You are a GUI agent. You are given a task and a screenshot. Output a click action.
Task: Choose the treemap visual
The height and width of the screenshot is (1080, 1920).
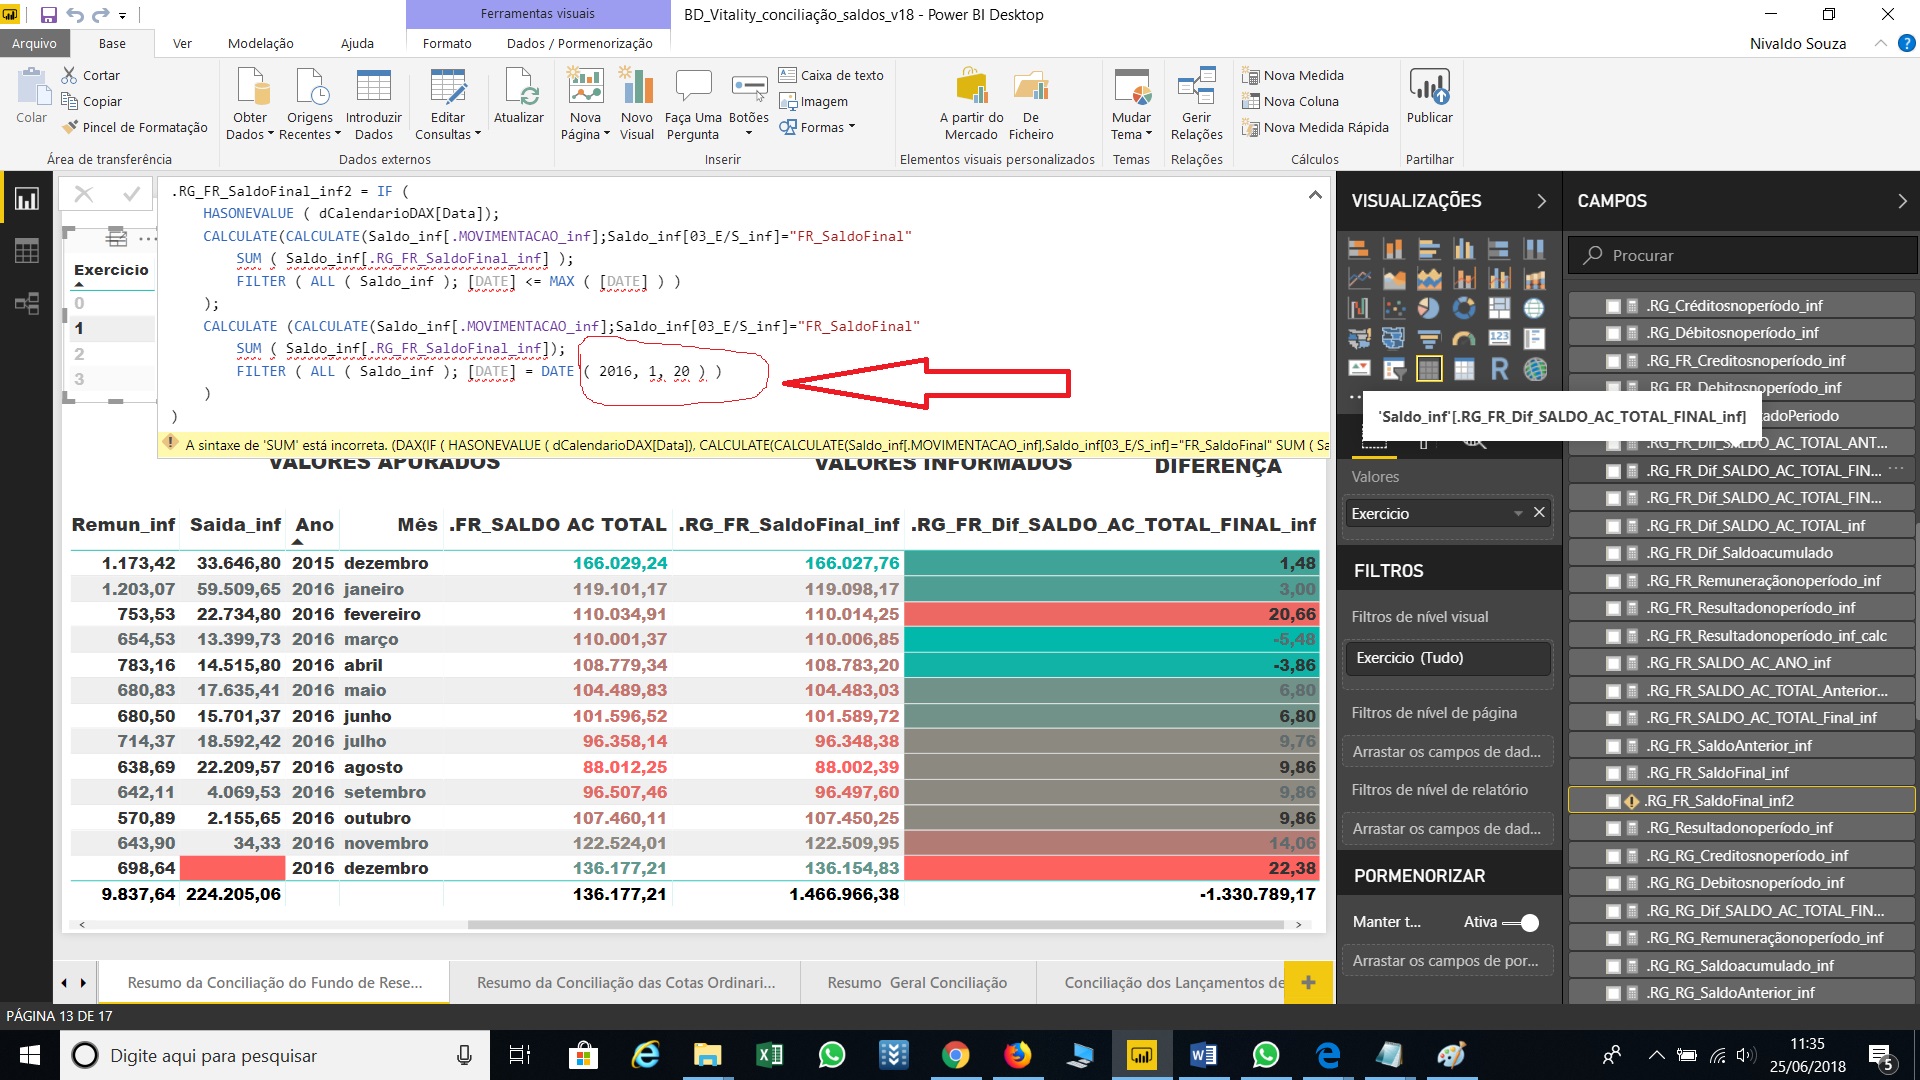tap(1499, 309)
